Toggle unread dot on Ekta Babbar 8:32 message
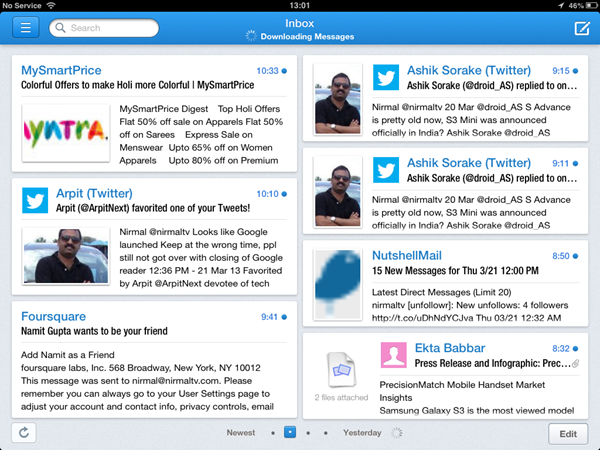Image resolution: width=600 pixels, height=450 pixels. (575, 349)
